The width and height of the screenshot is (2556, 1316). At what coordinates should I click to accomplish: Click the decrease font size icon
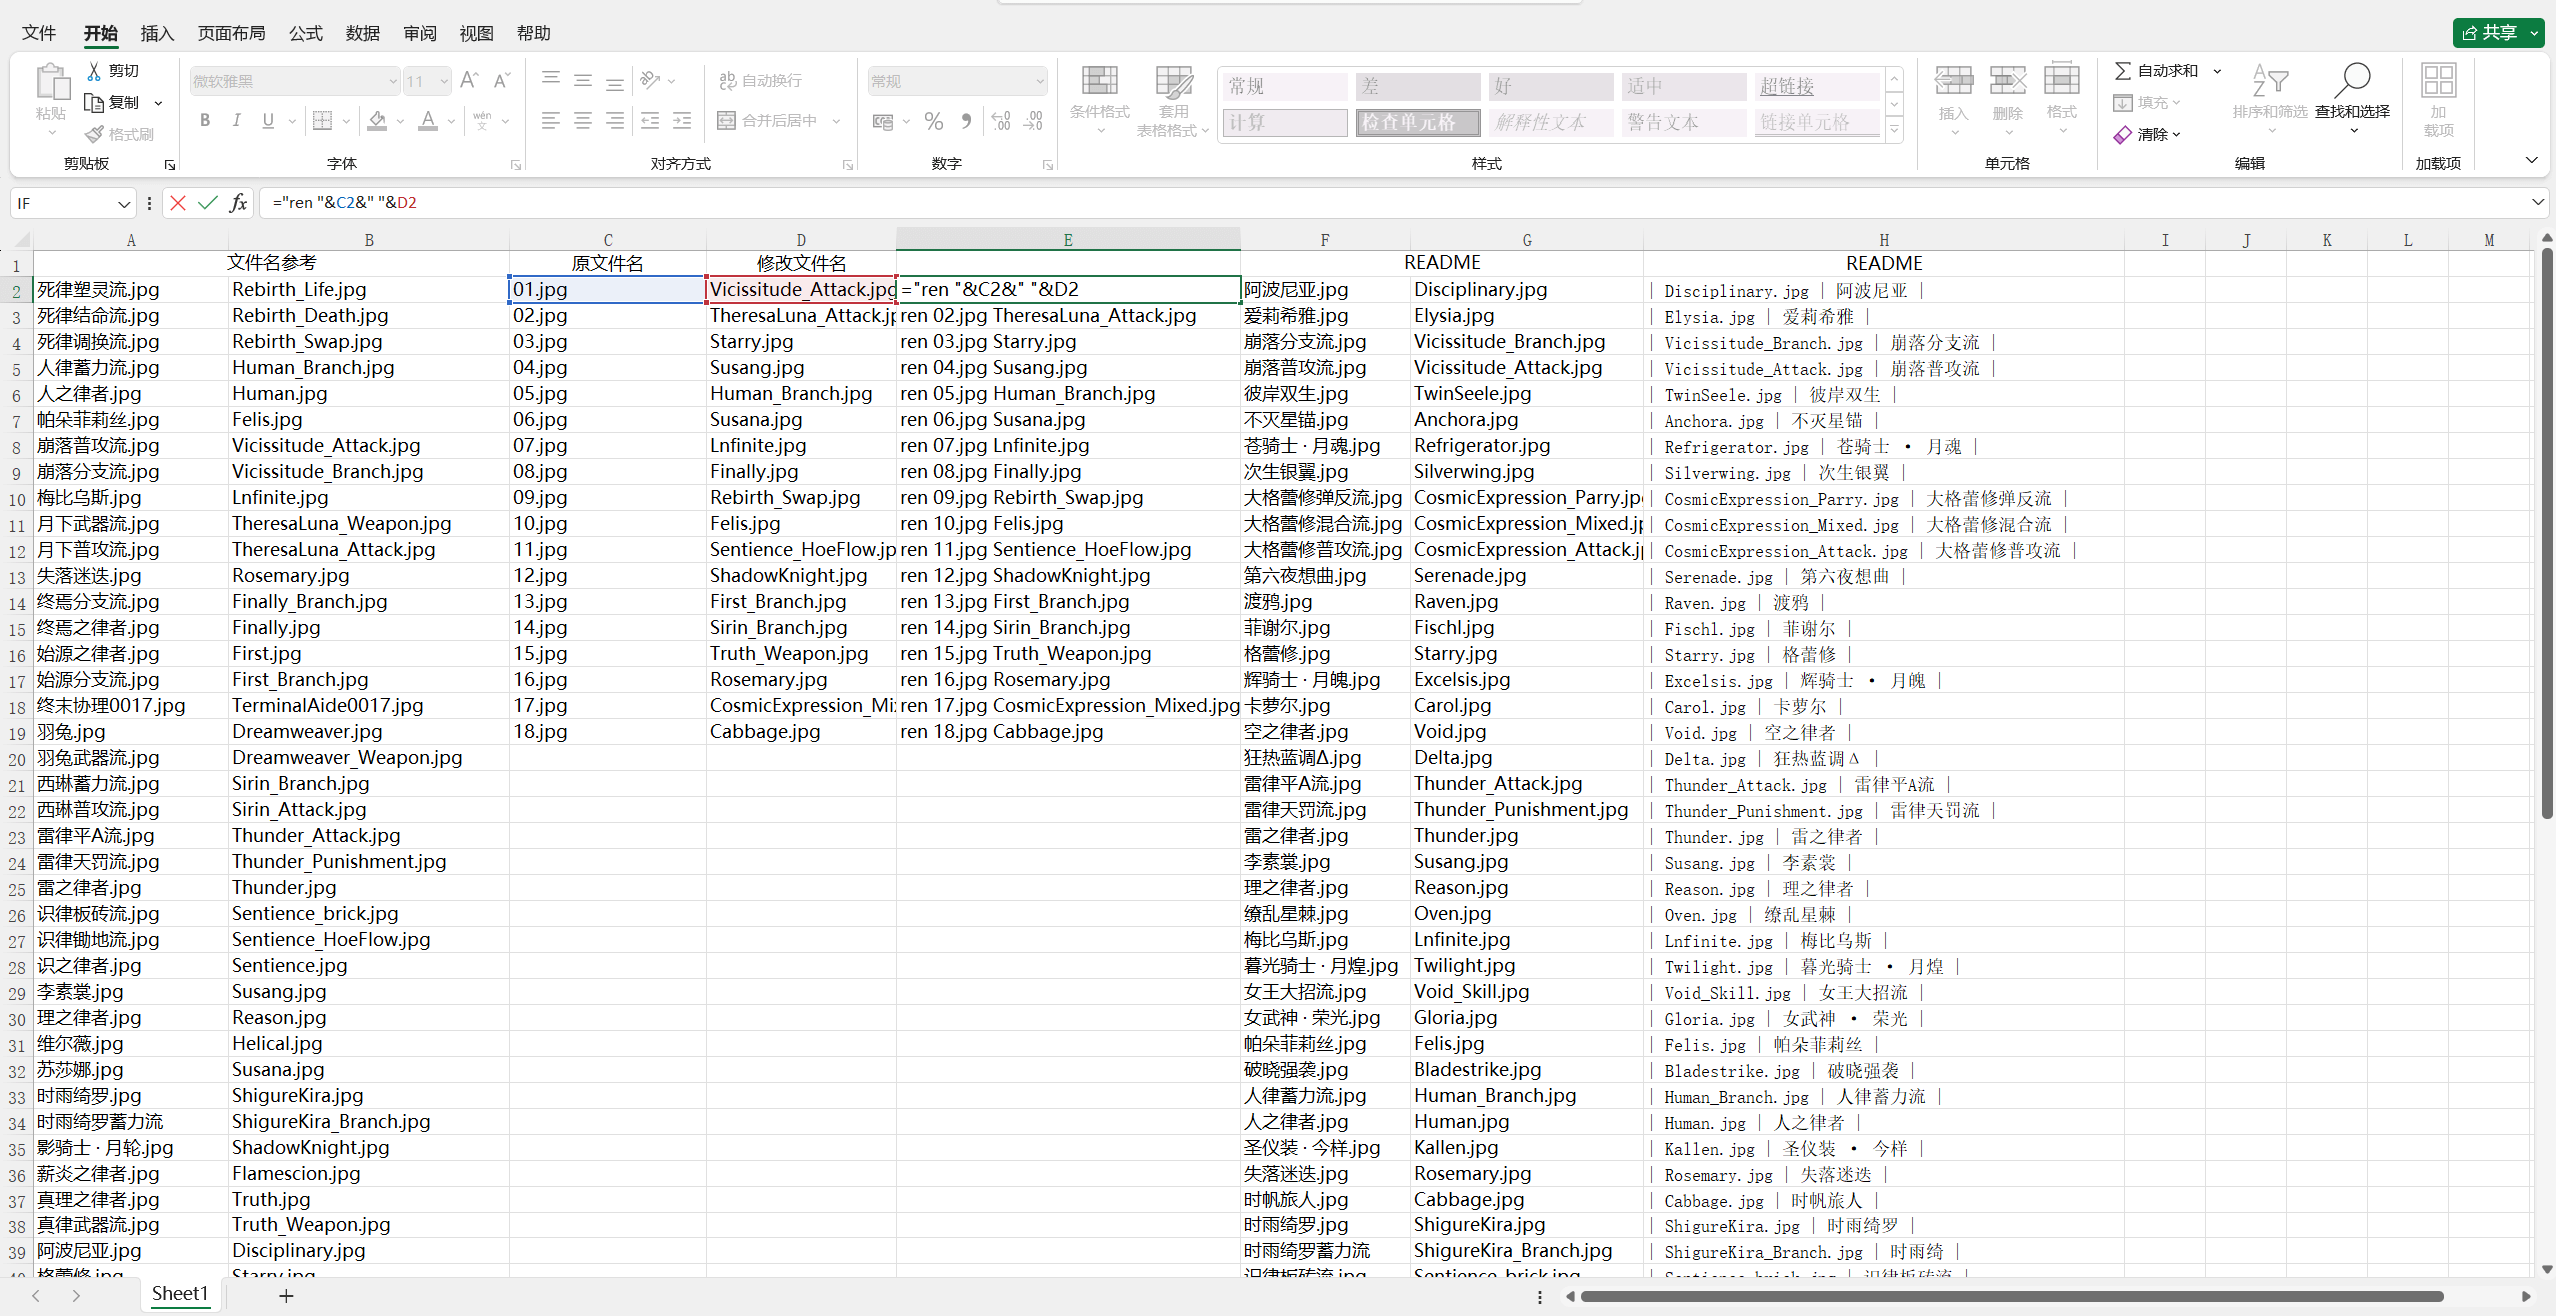[502, 81]
